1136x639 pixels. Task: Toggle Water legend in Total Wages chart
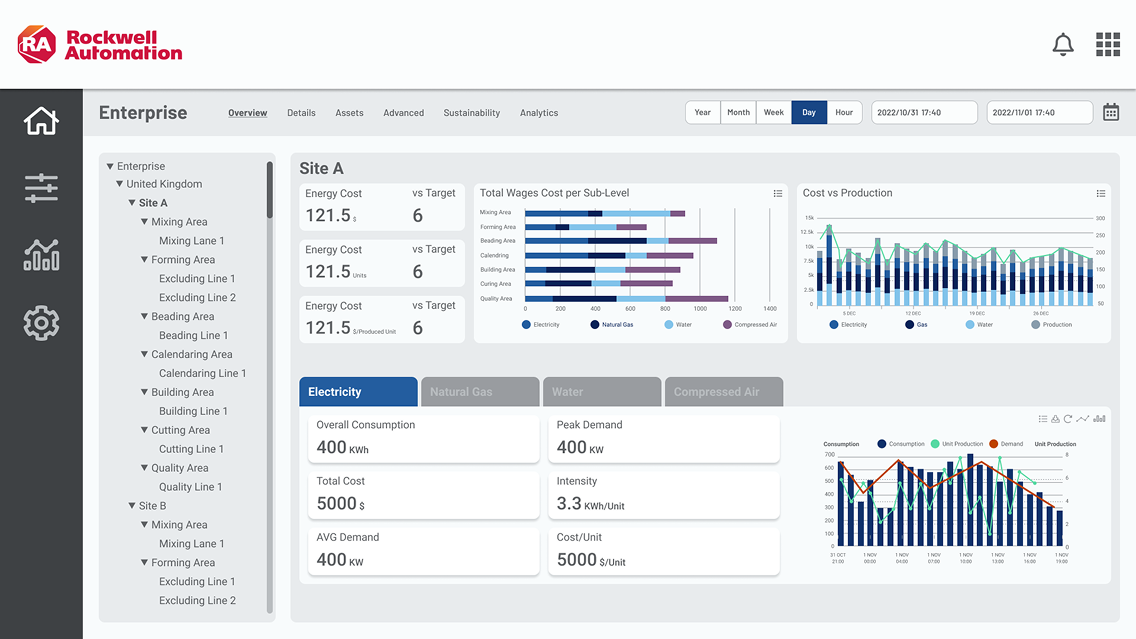pyautogui.click(x=678, y=325)
